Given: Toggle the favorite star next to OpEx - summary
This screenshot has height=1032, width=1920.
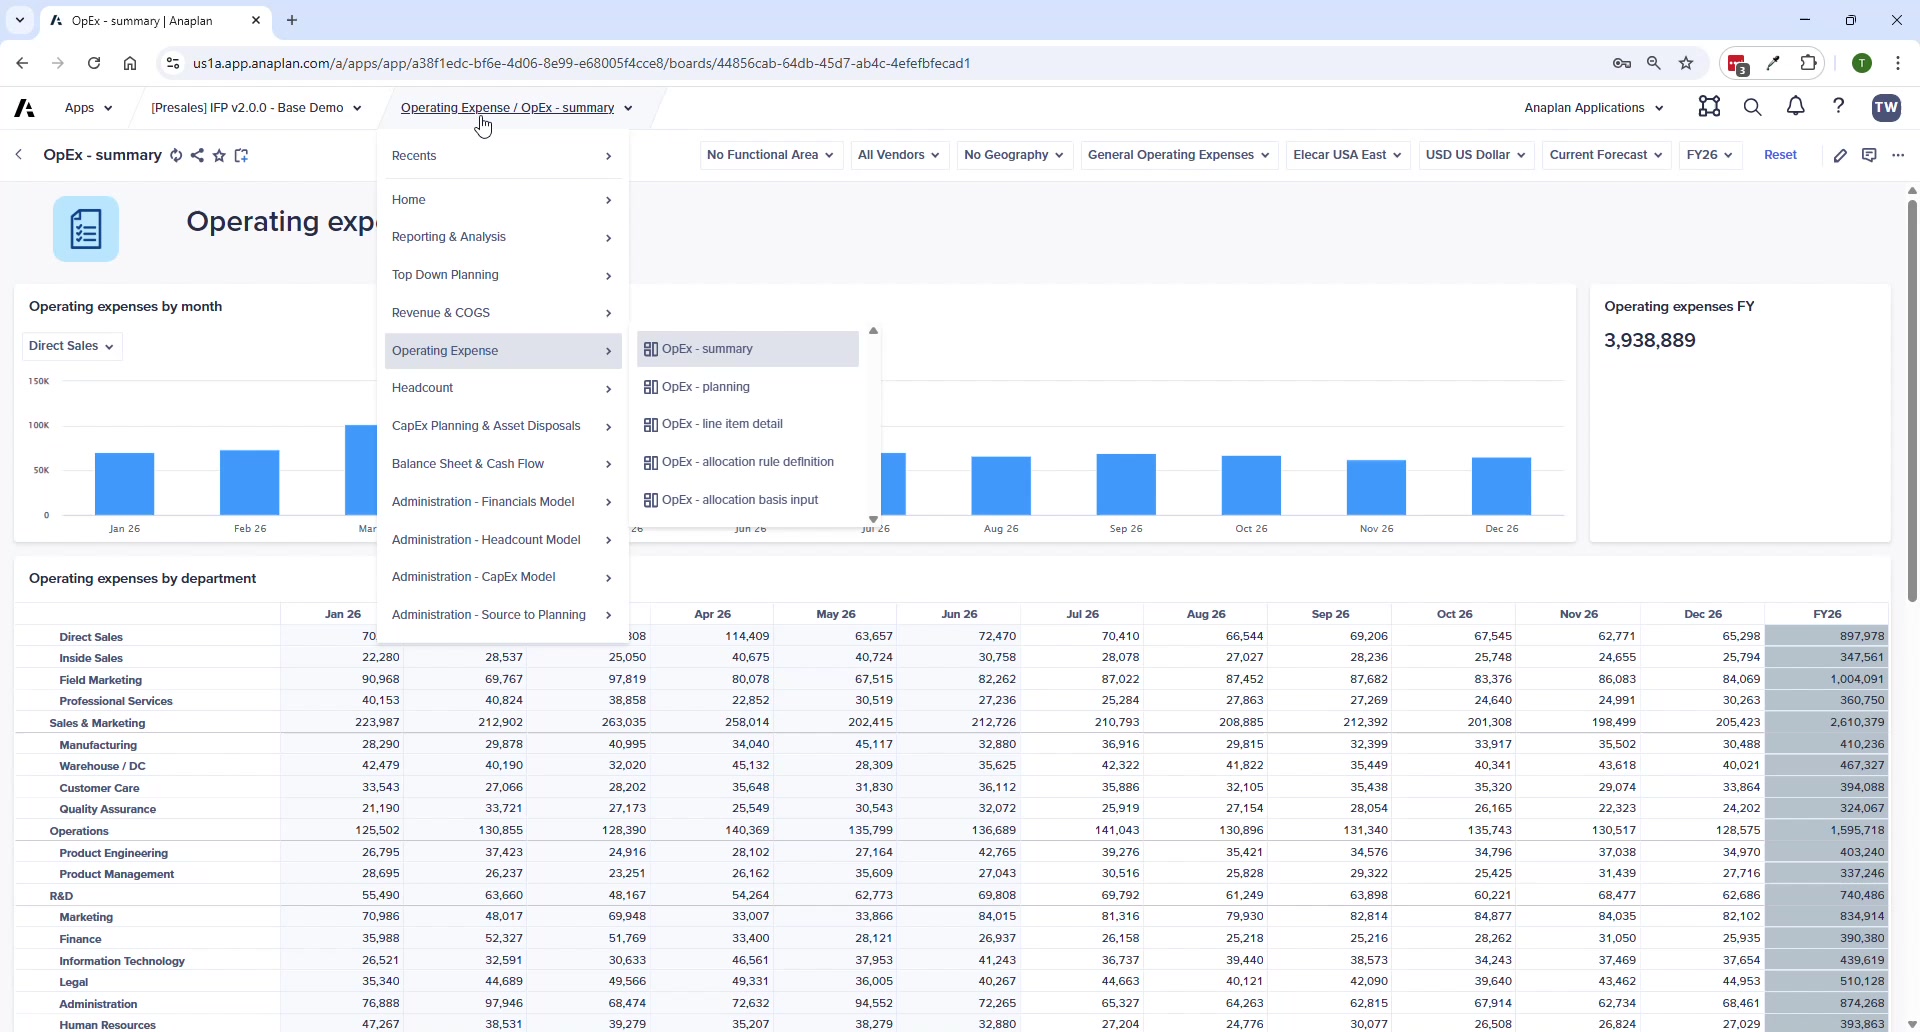Looking at the screenshot, I should (220, 156).
